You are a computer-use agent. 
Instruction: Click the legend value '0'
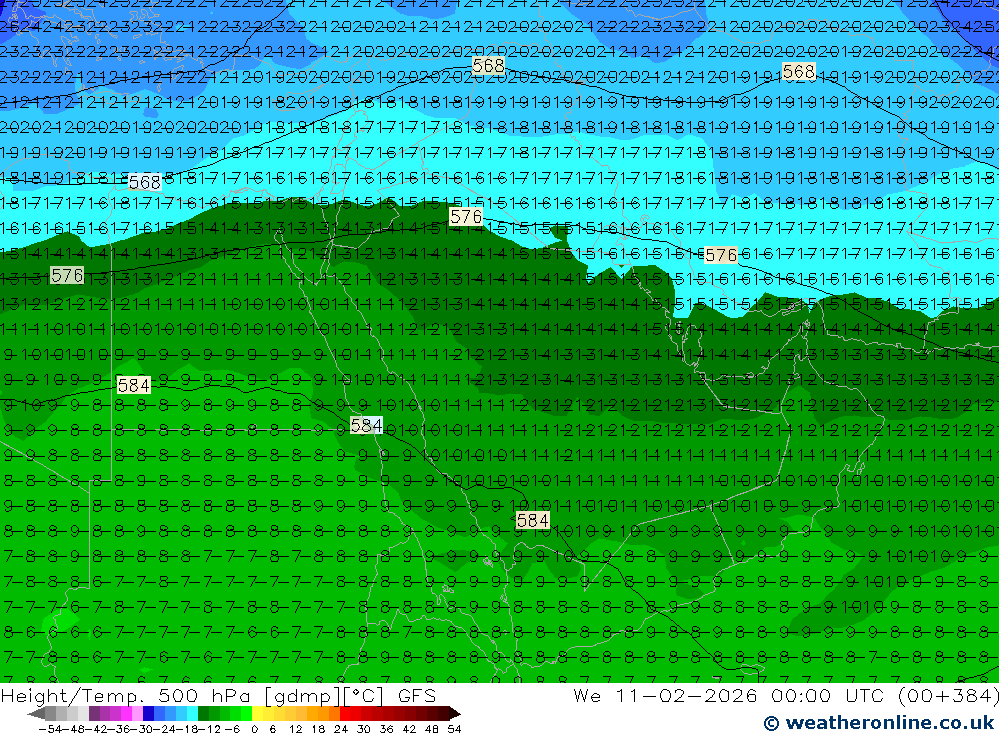pyautogui.click(x=254, y=729)
